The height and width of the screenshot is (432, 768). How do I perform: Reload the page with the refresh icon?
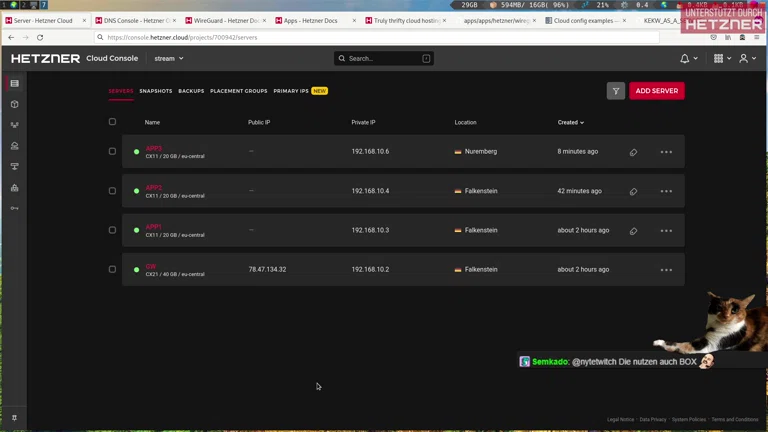[x=40, y=37]
